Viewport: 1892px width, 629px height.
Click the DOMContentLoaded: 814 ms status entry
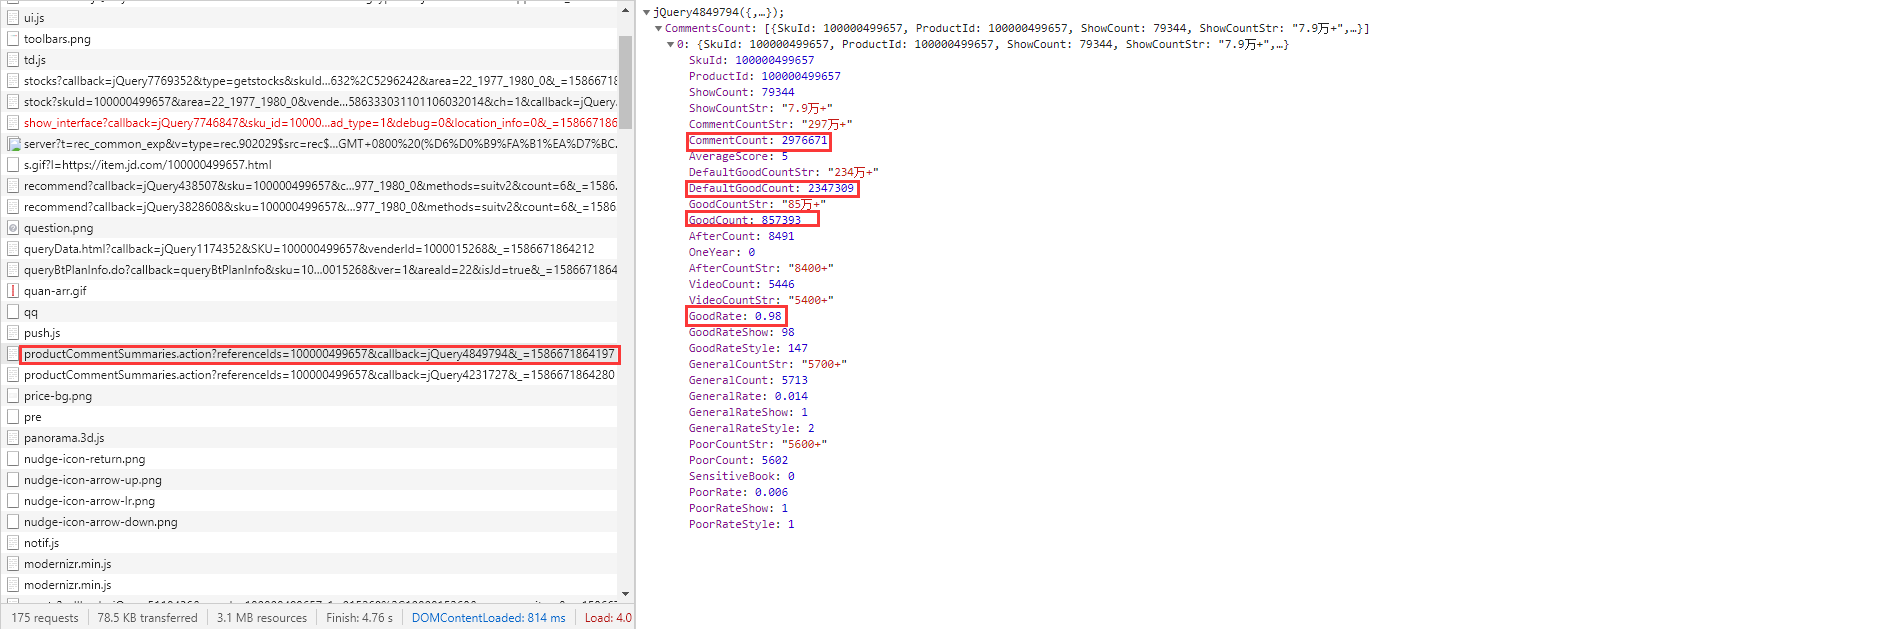(x=488, y=618)
